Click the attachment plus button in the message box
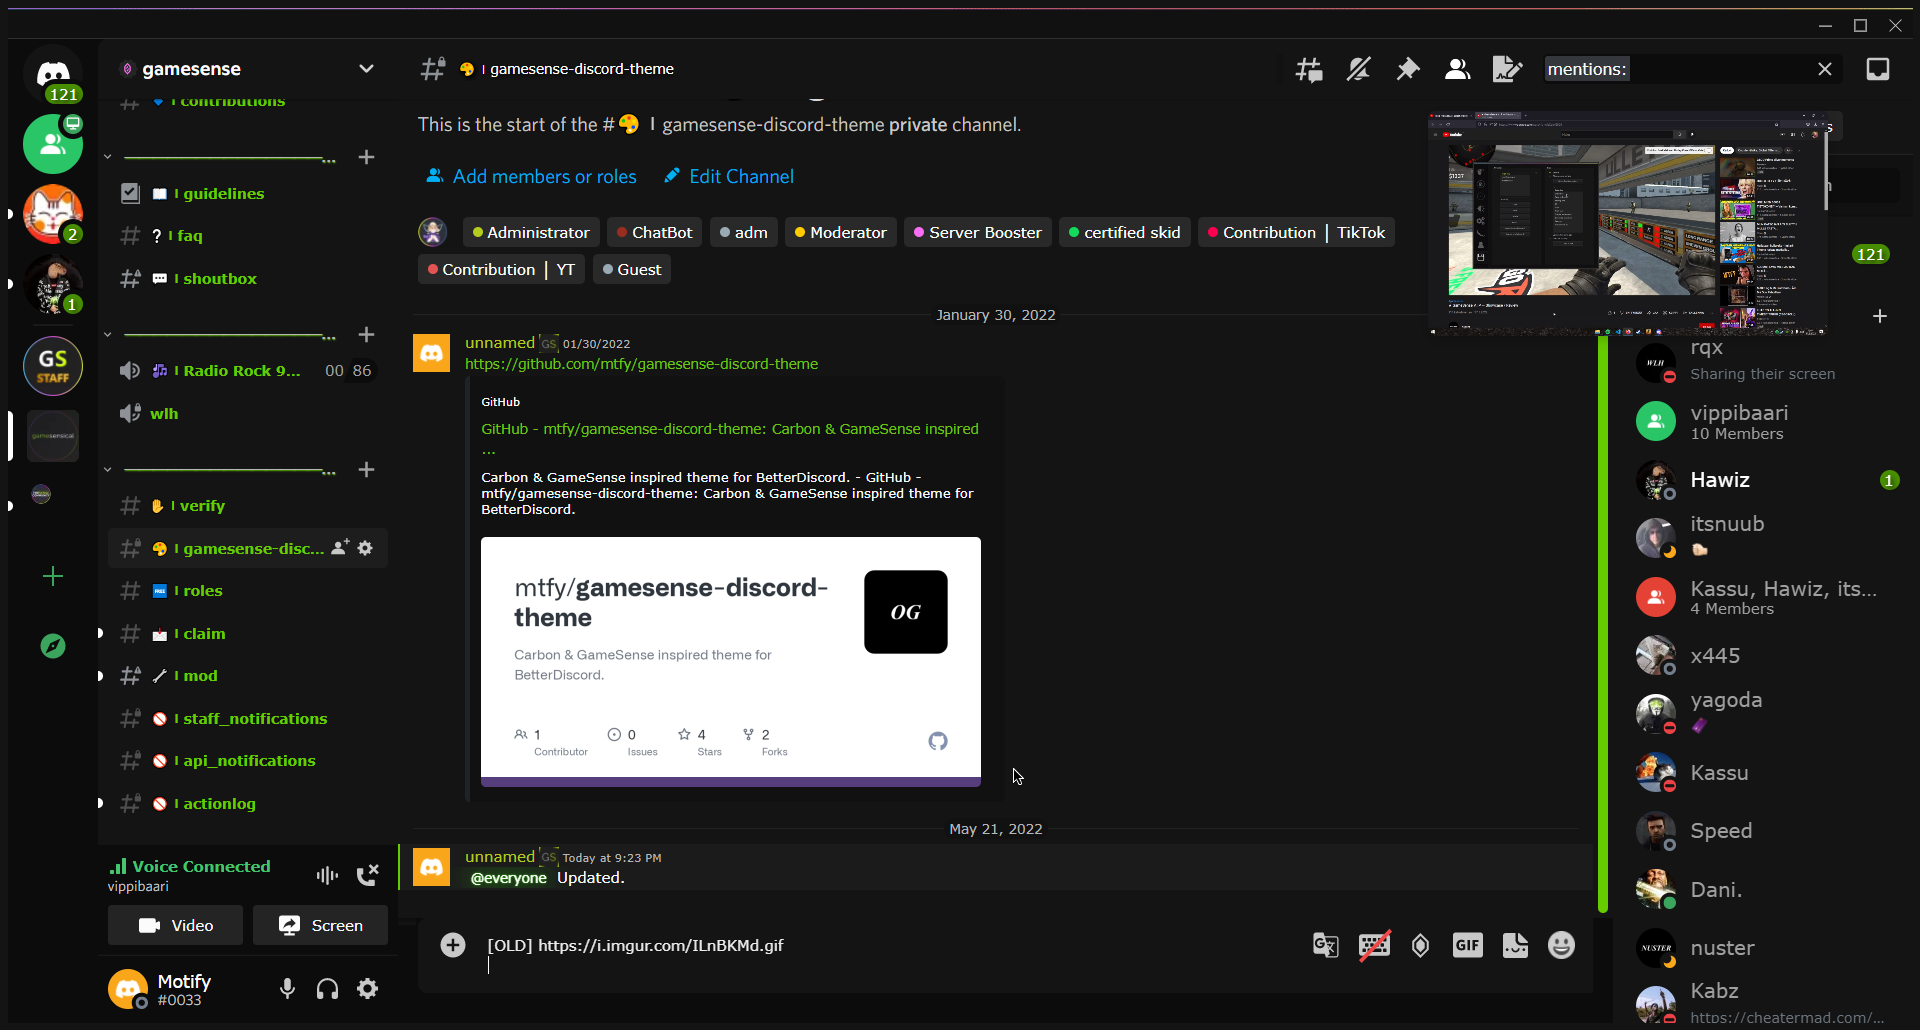The image size is (1920, 1030). point(453,945)
